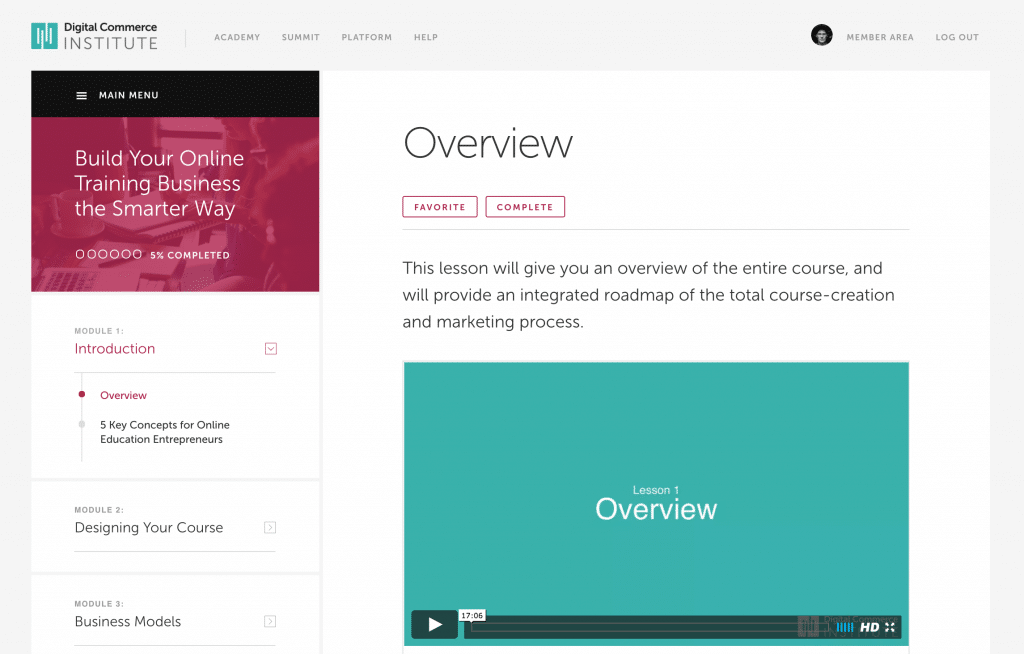Toggle the lesson to COMPLETE
This screenshot has width=1024, height=654.
point(525,206)
